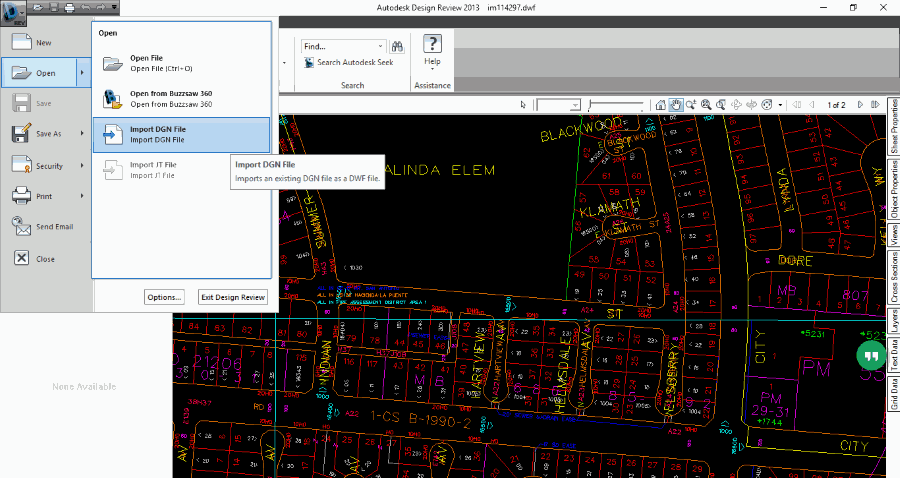
Task: Click the Options... button
Action: click(x=164, y=297)
